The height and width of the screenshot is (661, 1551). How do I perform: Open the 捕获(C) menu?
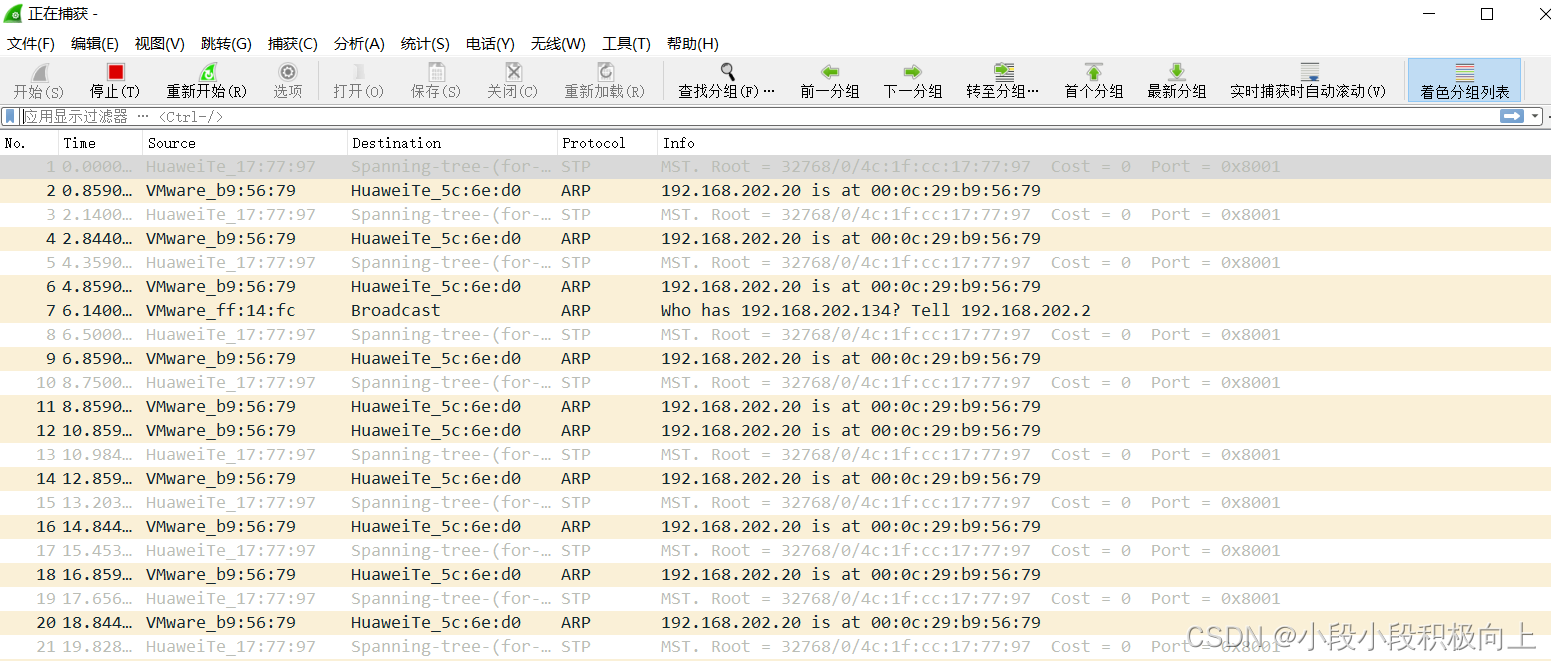293,44
